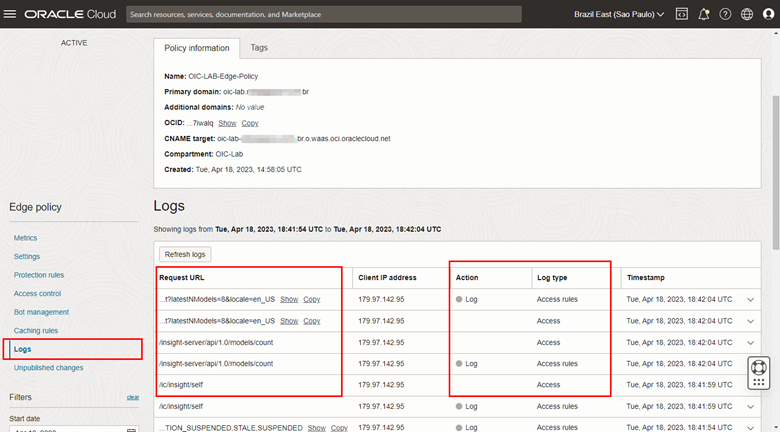Open the user profile avatar icon
Viewport: 780px width, 432px height.
[769, 14]
